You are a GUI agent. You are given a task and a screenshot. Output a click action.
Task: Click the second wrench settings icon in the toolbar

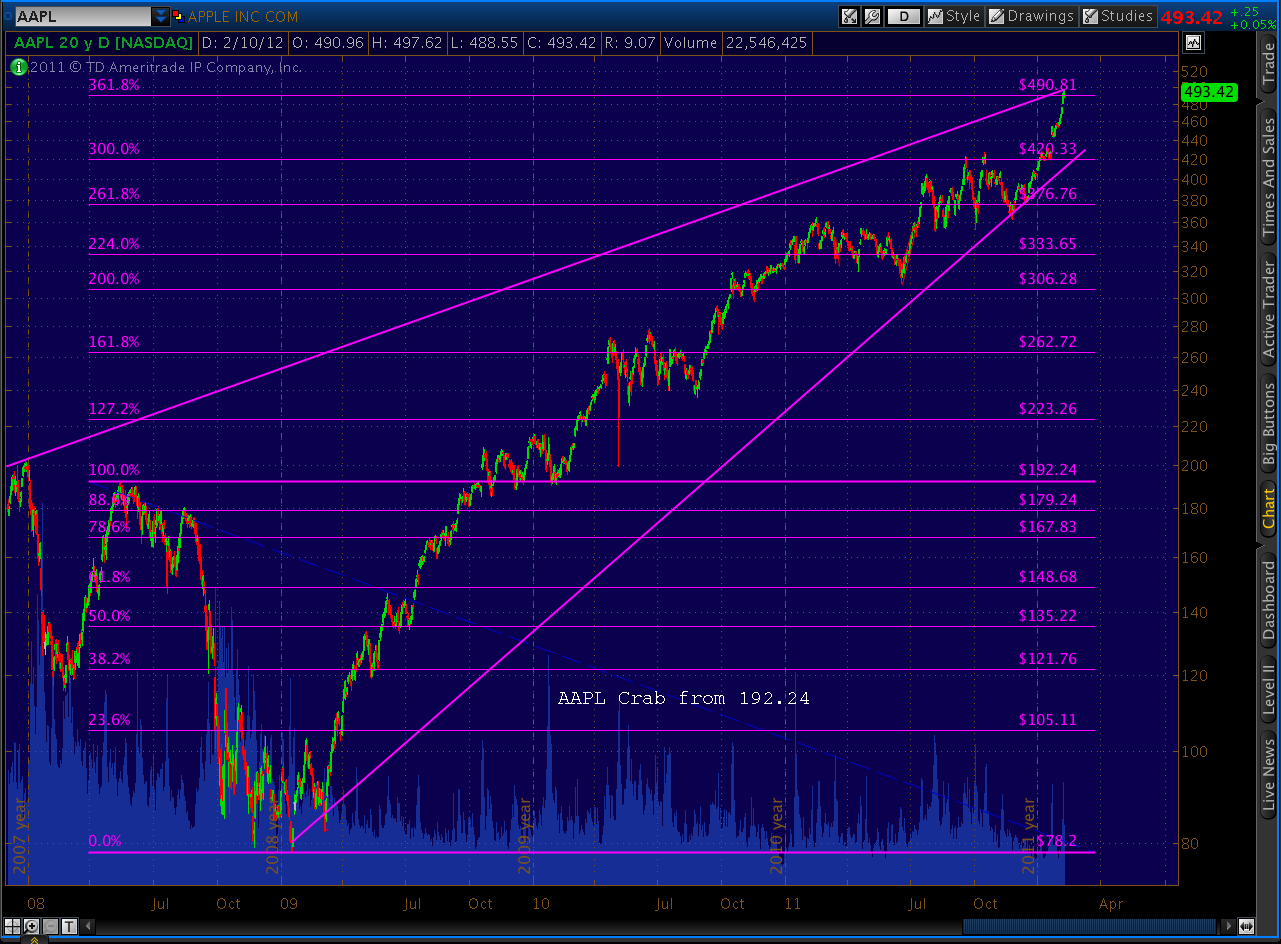coord(872,16)
